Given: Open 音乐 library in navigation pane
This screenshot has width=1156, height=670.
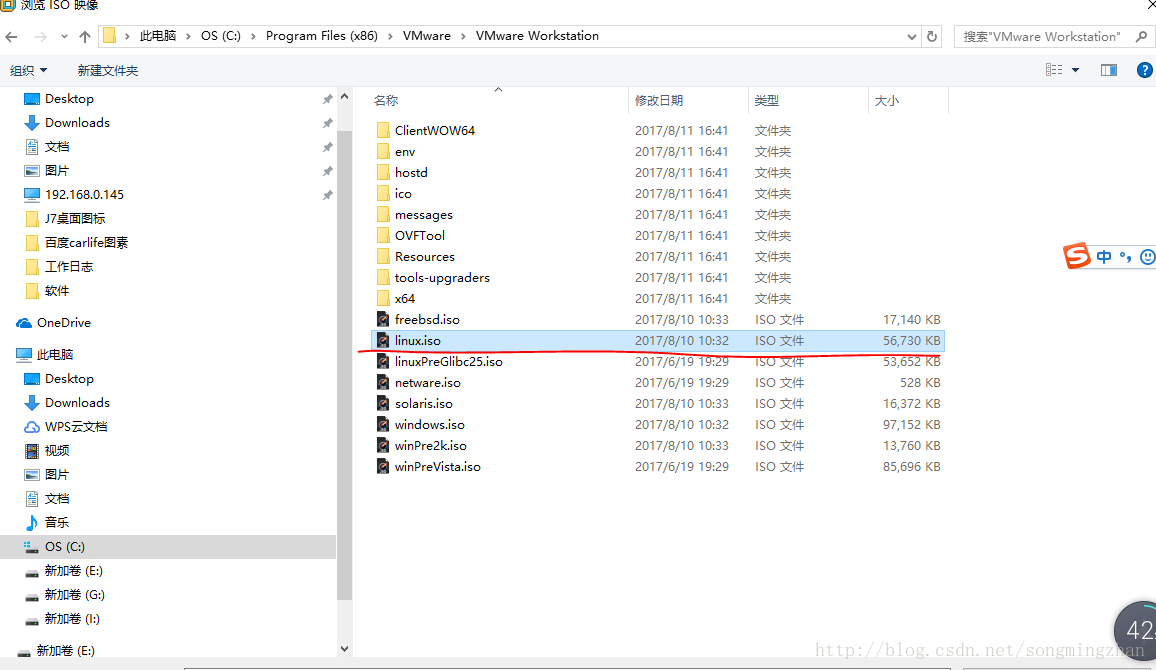Looking at the screenshot, I should pos(57,523).
